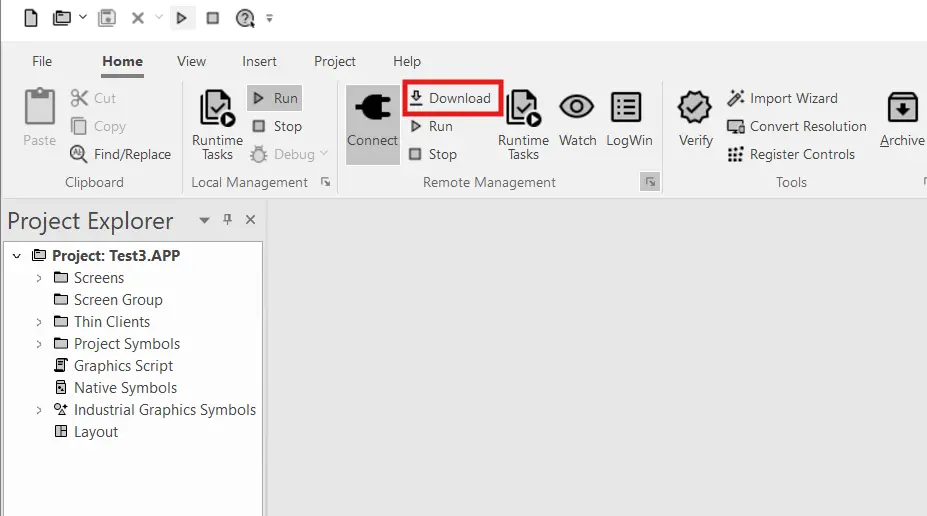The width and height of the screenshot is (927, 516).
Task: Open the Remote Management dialog launcher
Action: pyautogui.click(x=650, y=182)
